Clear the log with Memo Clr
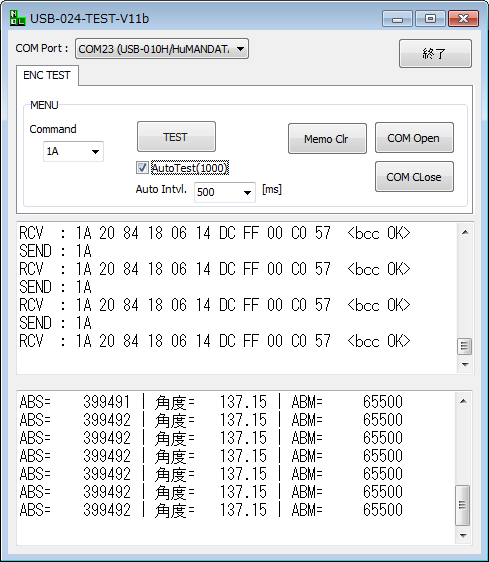Viewport: 489px width, 562px height. click(x=327, y=139)
